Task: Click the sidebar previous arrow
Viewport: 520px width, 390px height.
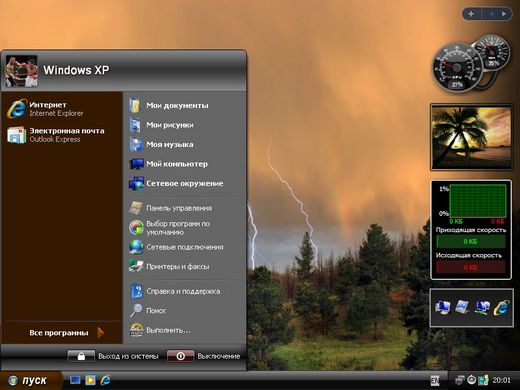Action: tap(491, 14)
